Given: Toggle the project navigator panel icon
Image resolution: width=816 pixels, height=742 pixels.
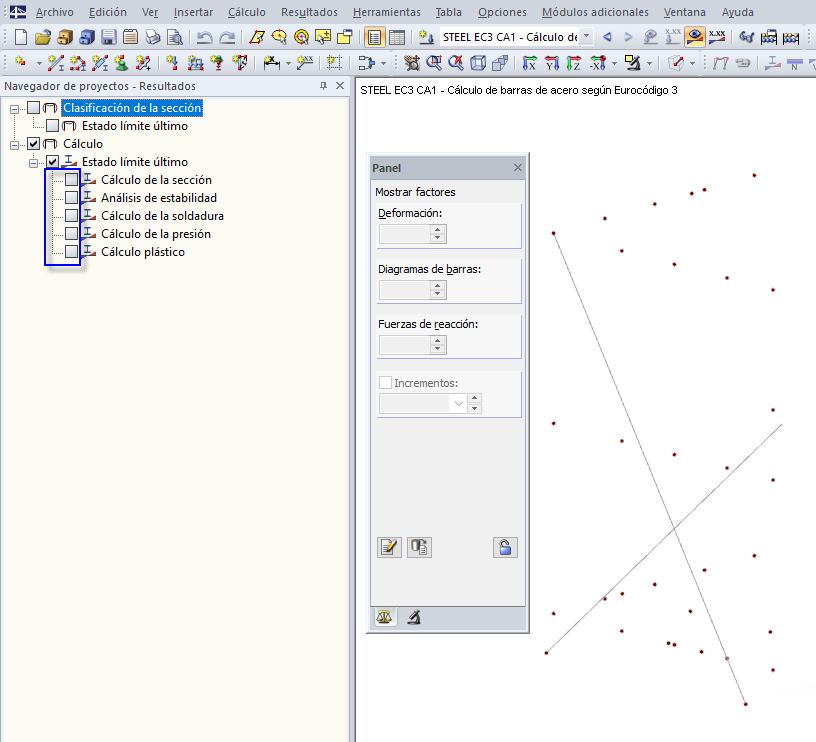Looking at the screenshot, I should point(374,37).
